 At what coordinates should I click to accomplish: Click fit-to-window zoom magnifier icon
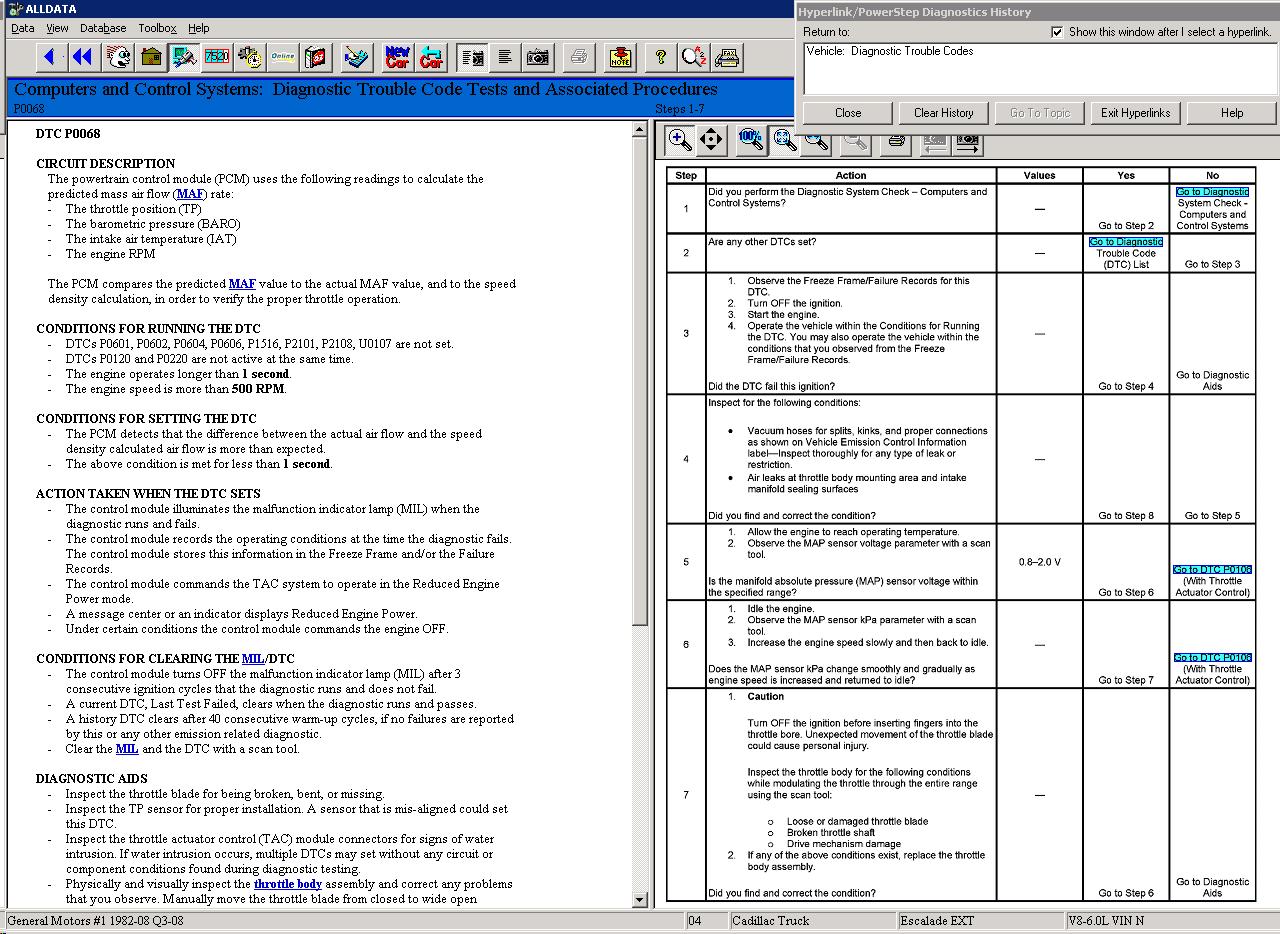[784, 140]
